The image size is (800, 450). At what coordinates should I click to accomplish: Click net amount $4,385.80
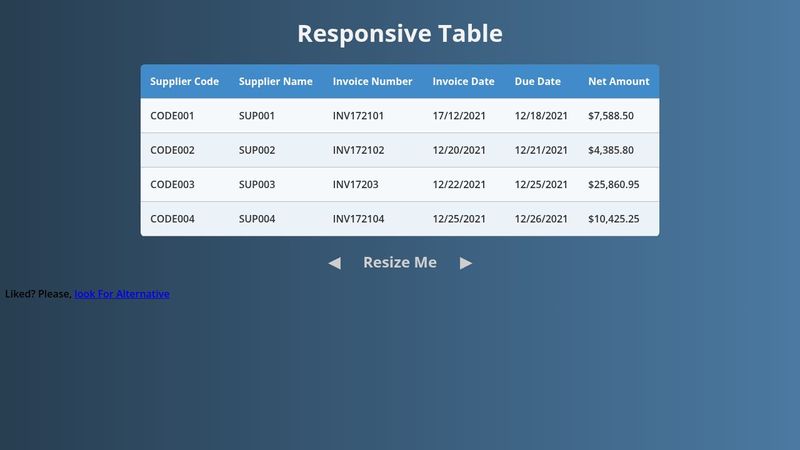click(611, 150)
